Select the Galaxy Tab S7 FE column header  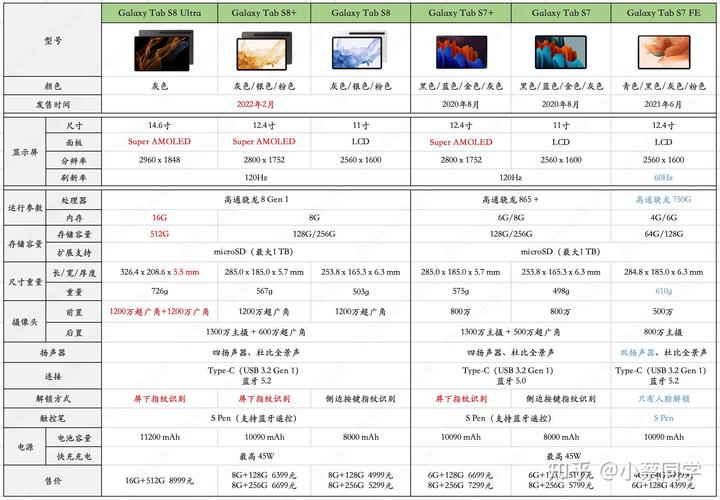(664, 13)
